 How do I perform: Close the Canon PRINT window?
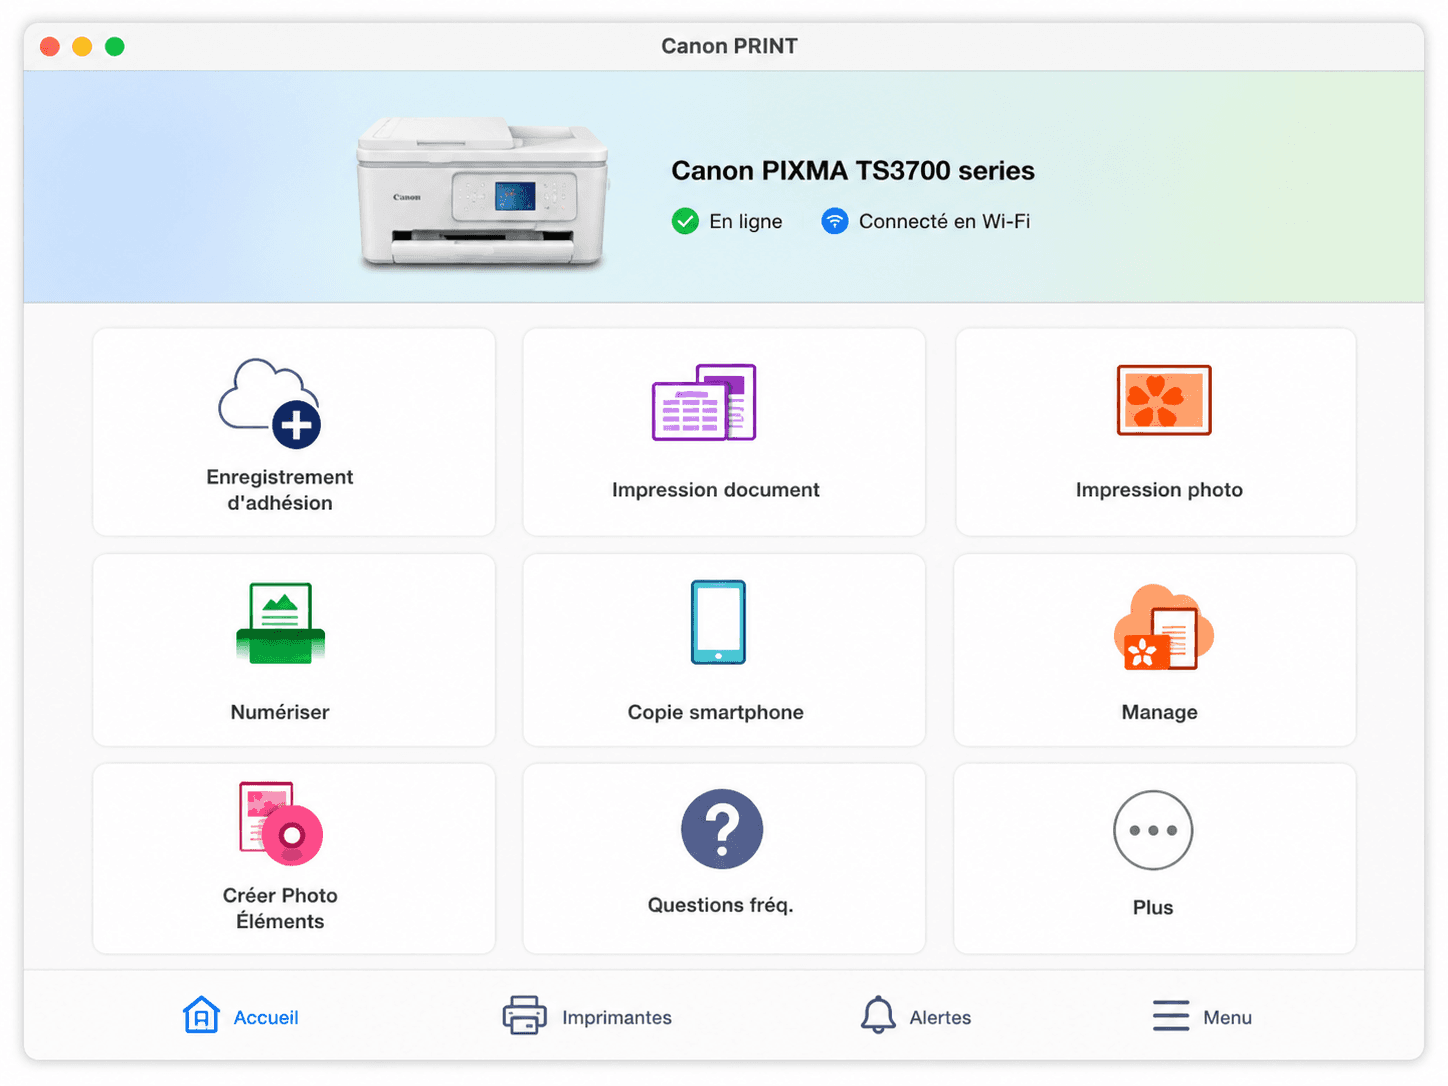[50, 46]
